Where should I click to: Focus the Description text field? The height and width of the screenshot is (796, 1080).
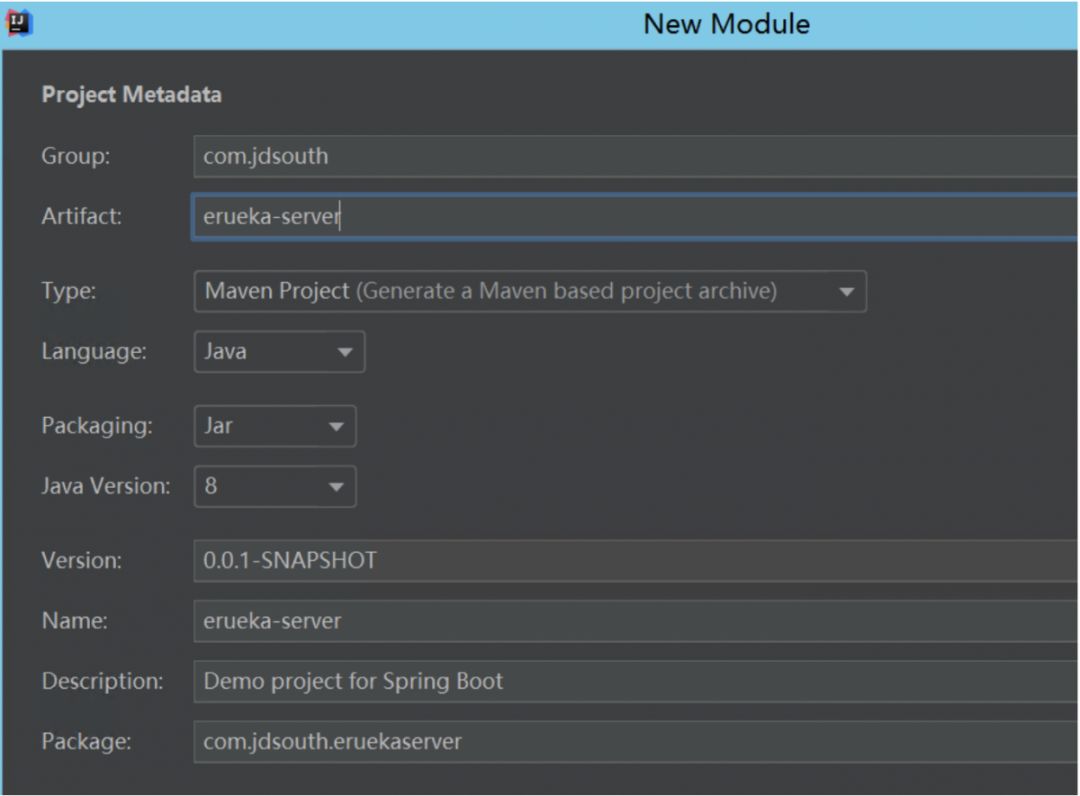[630, 682]
